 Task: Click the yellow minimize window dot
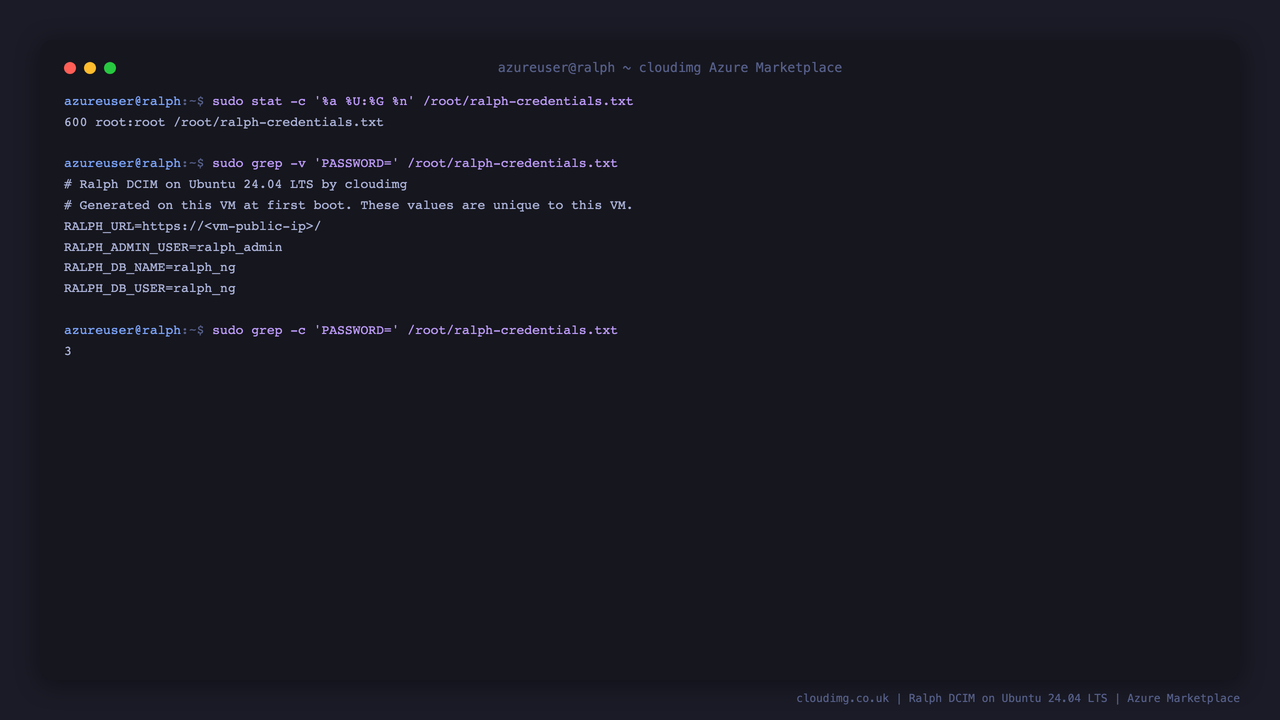[x=90, y=68]
